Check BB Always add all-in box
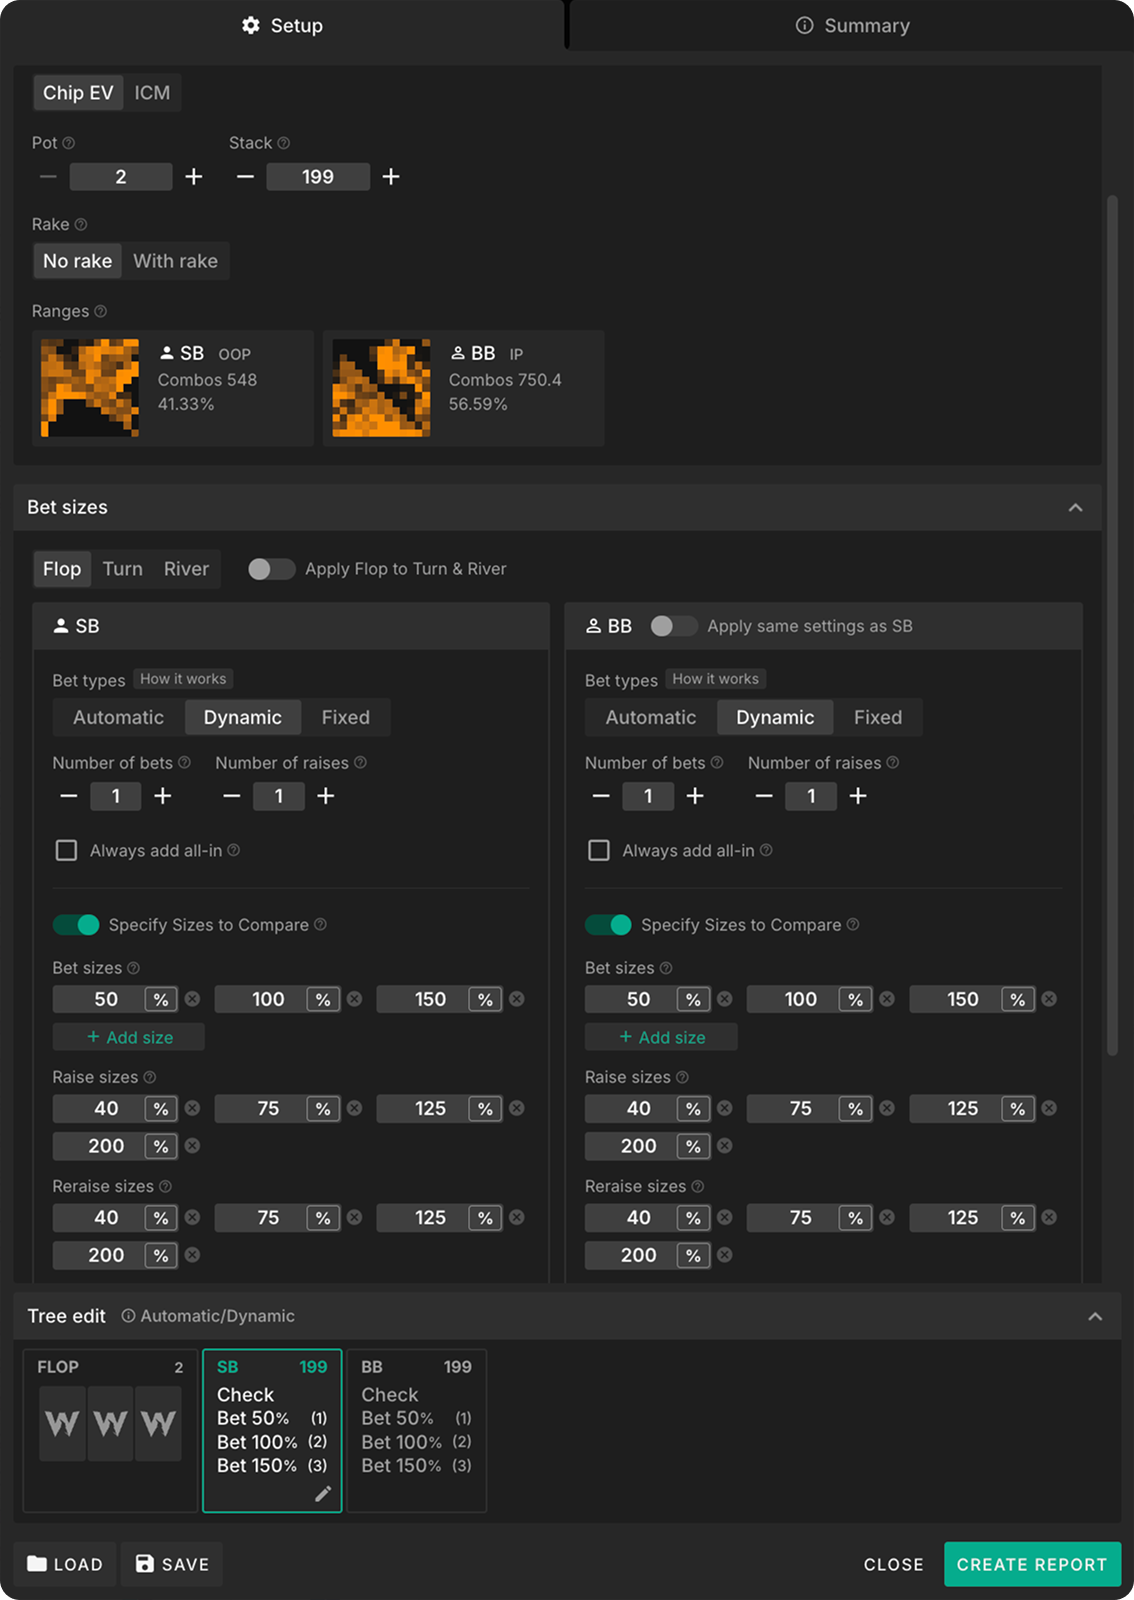The height and width of the screenshot is (1600, 1134). click(599, 850)
